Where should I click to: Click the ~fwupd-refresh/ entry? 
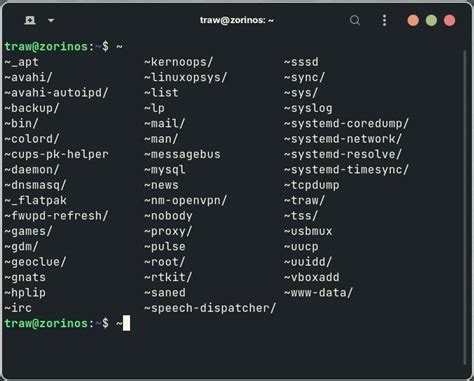tap(56, 216)
